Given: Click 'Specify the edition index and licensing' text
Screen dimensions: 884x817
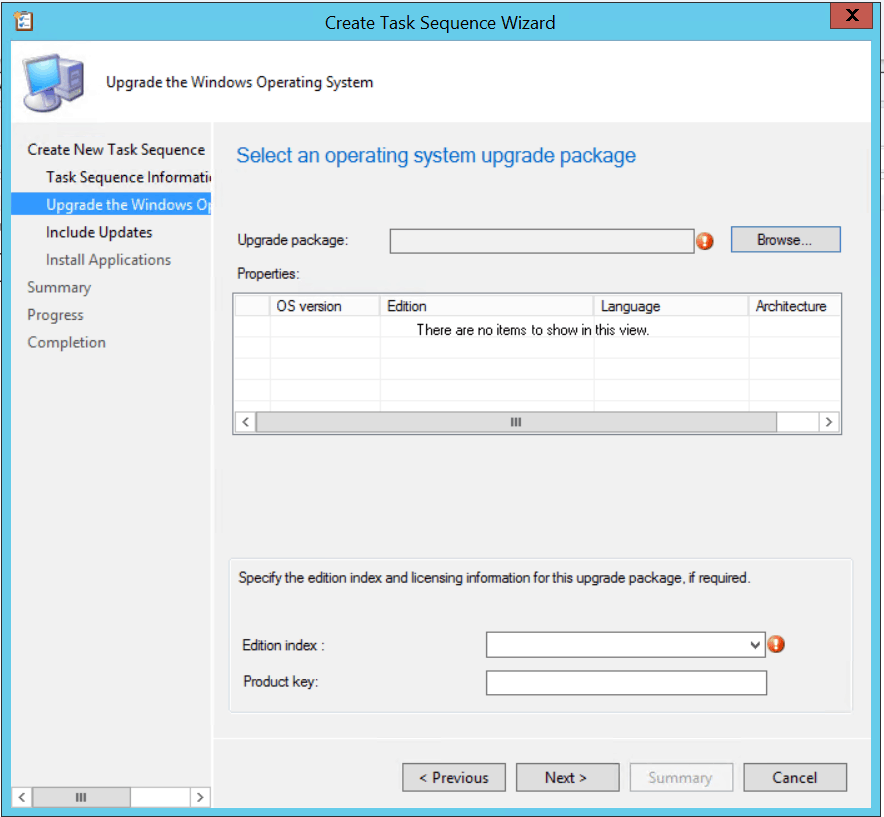Looking at the screenshot, I should [x=494, y=578].
